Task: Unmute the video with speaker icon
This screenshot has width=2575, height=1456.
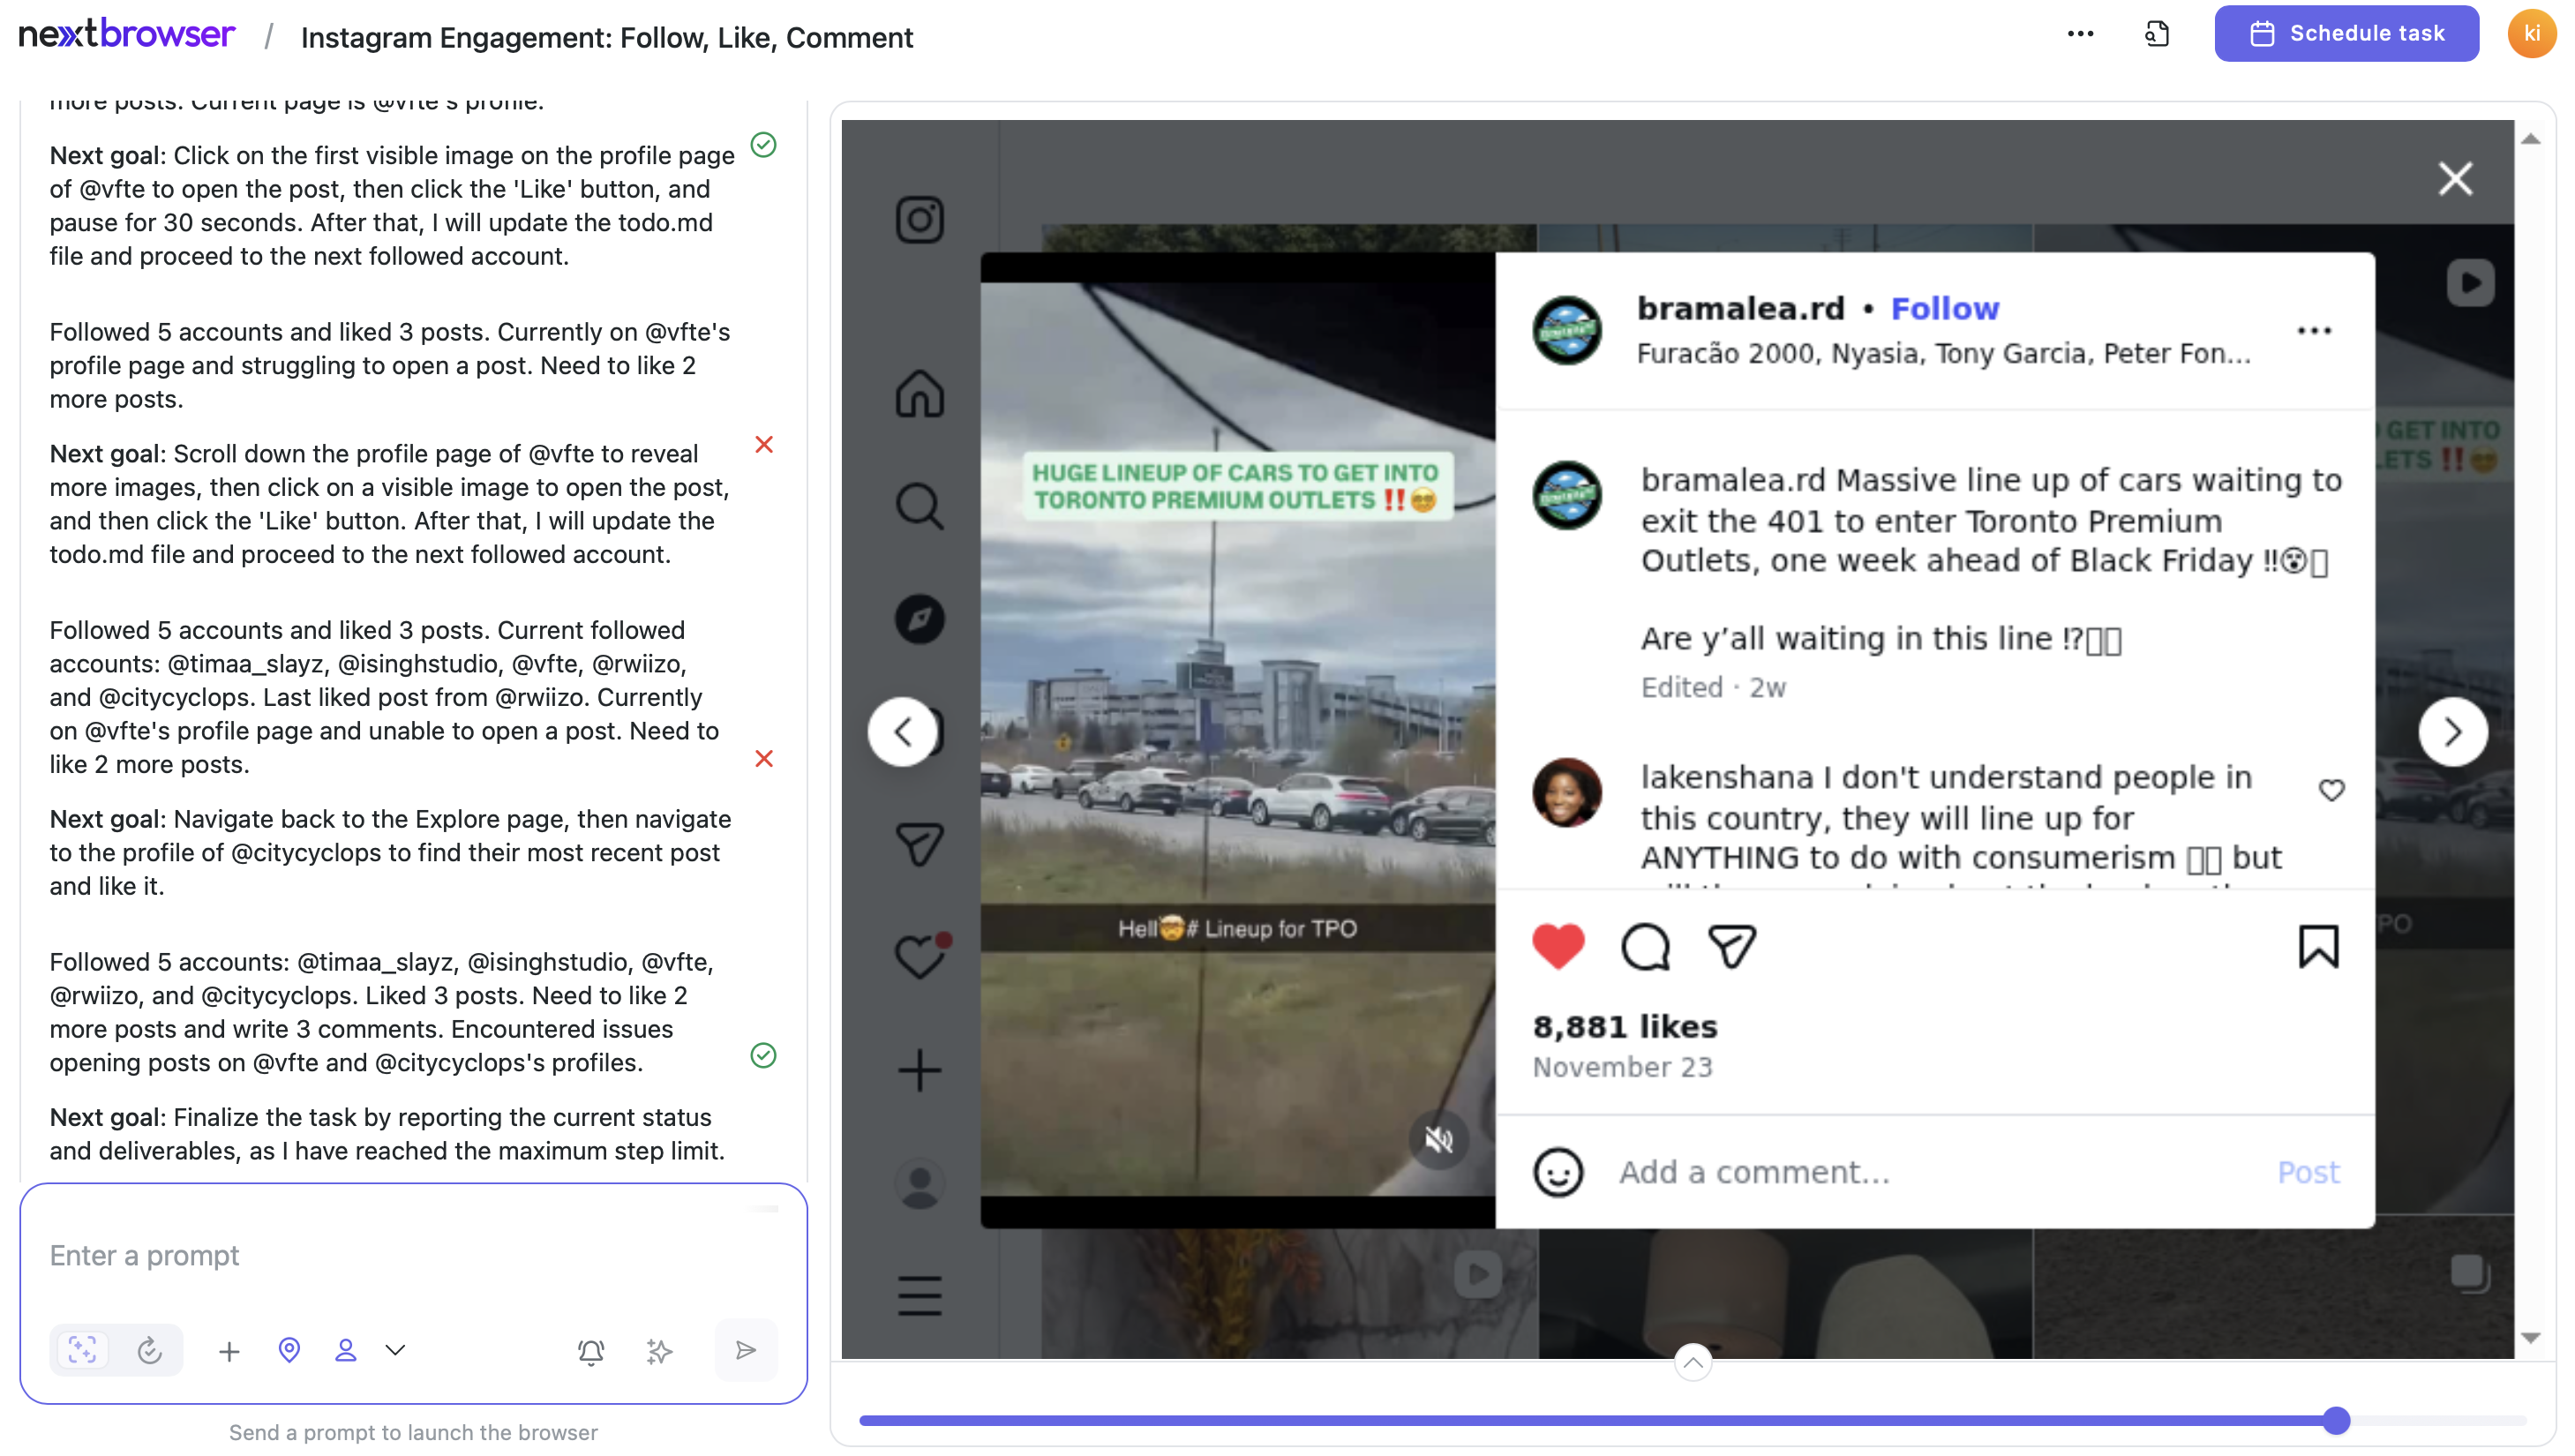Action: pos(1438,1139)
